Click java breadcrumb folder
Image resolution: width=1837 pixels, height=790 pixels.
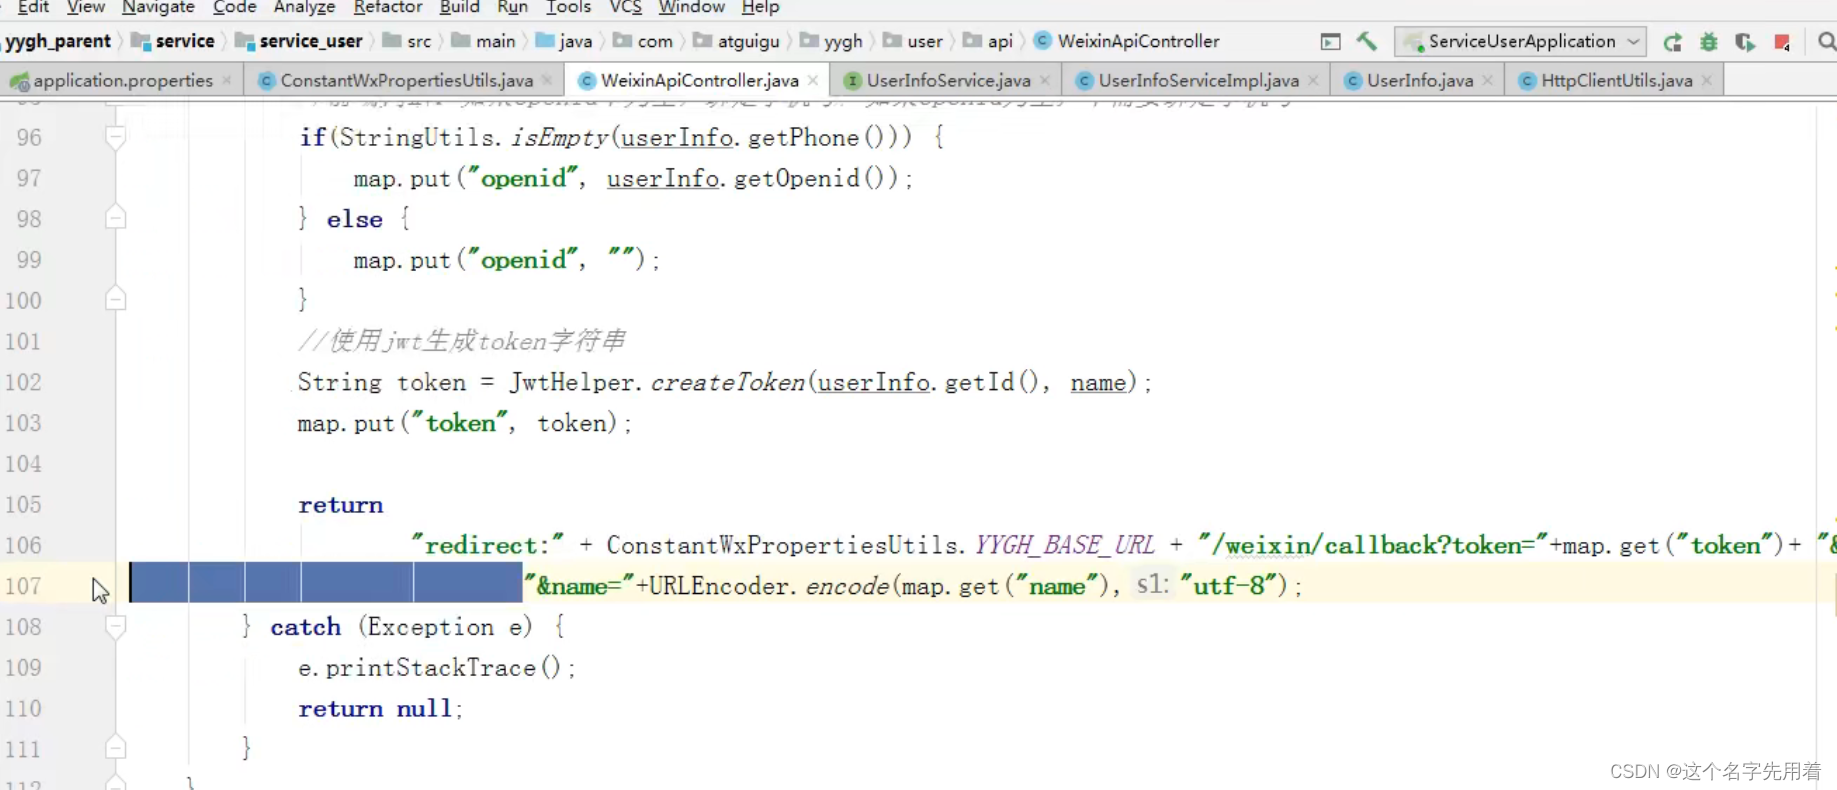point(564,41)
